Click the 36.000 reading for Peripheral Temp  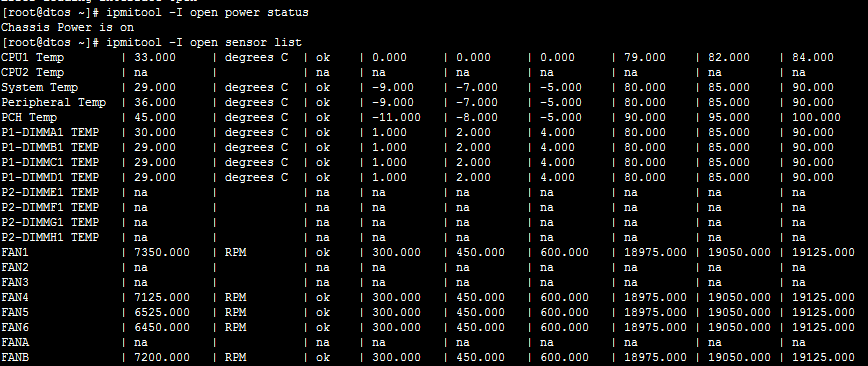pos(155,102)
